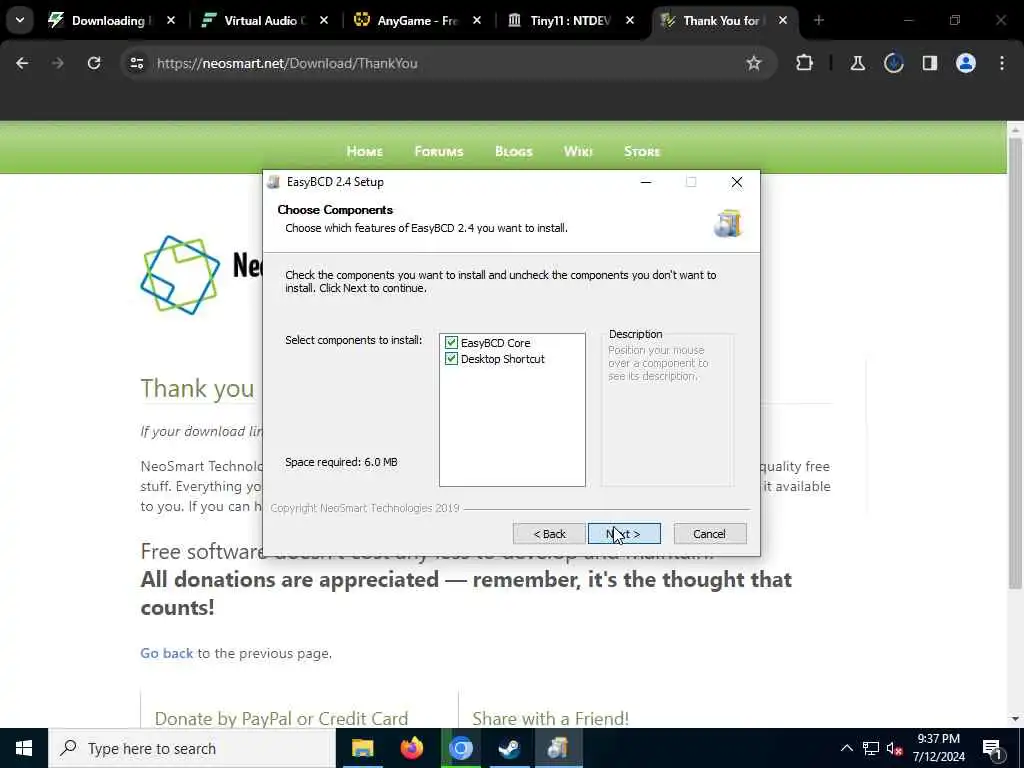Image resolution: width=1024 pixels, height=768 pixels.
Task: Open Store in the NeoSmart navigation
Action: [642, 152]
